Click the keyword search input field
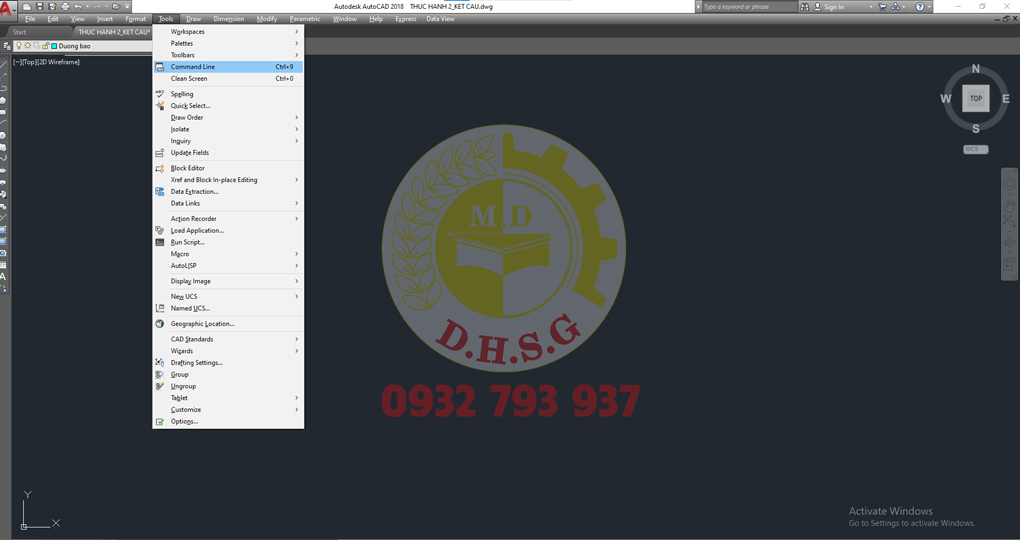Image resolution: width=1020 pixels, height=540 pixels. tap(749, 7)
